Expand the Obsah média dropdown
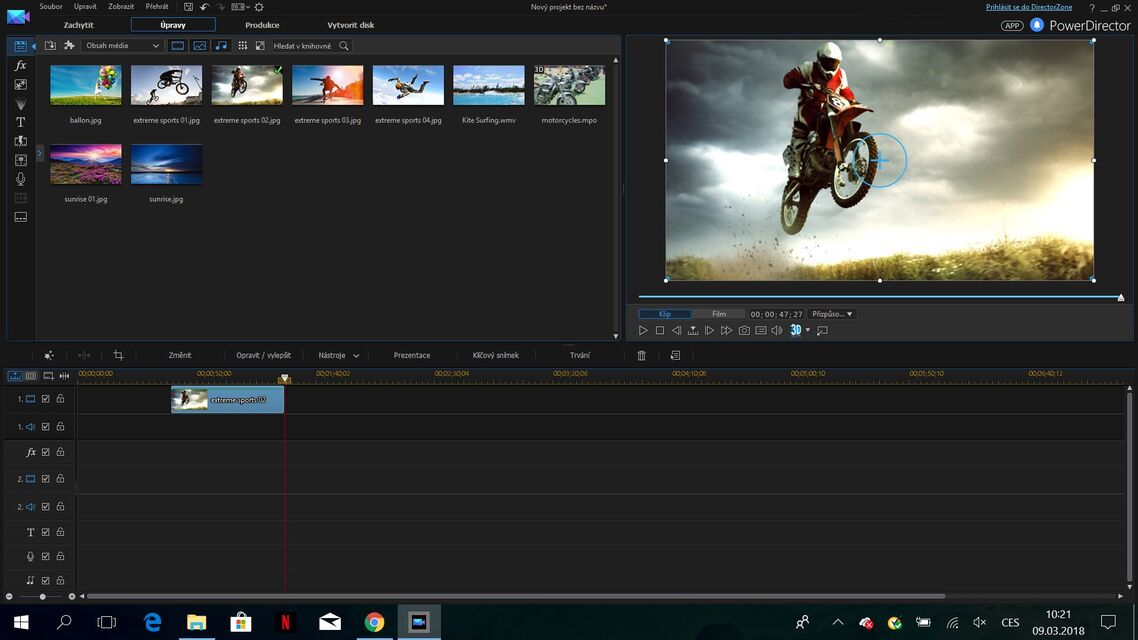The height and width of the screenshot is (640, 1138). pyautogui.click(x=122, y=46)
